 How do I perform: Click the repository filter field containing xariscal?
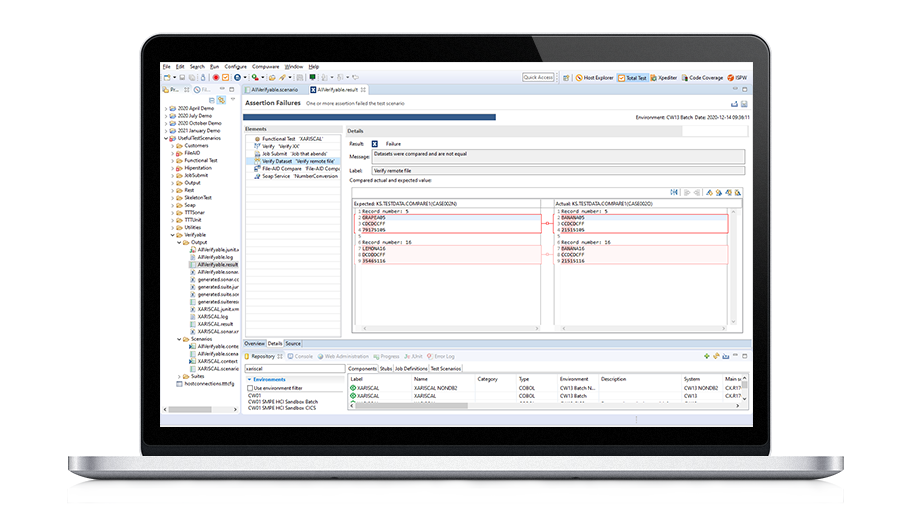pyautogui.click(x=294, y=368)
